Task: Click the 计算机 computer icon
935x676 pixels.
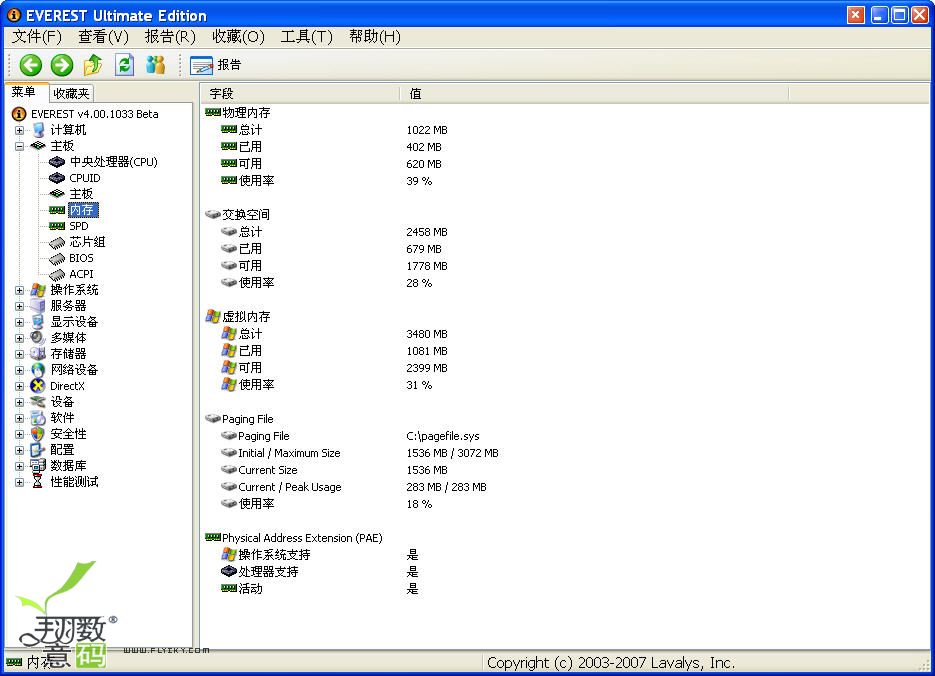Action: pyautogui.click(x=38, y=130)
